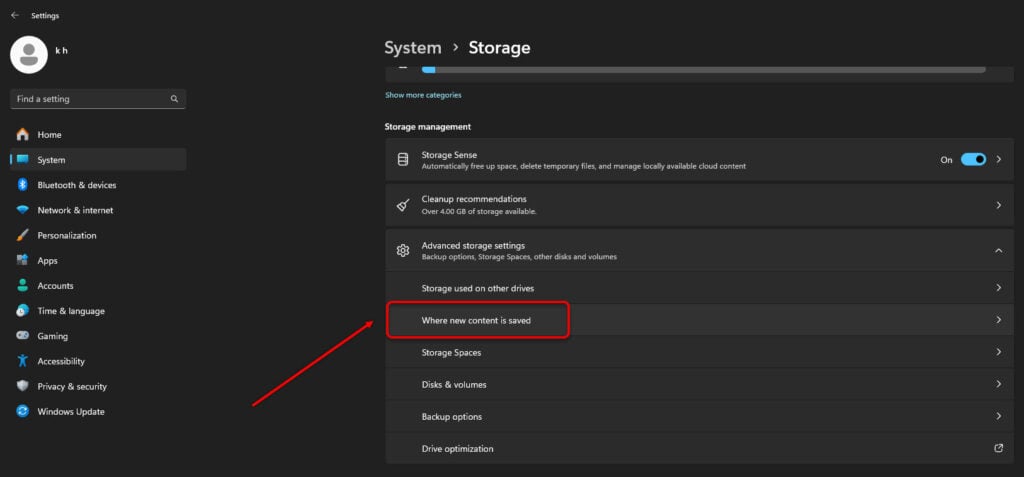
Task: Click the Time & language globe icon
Action: coord(23,311)
